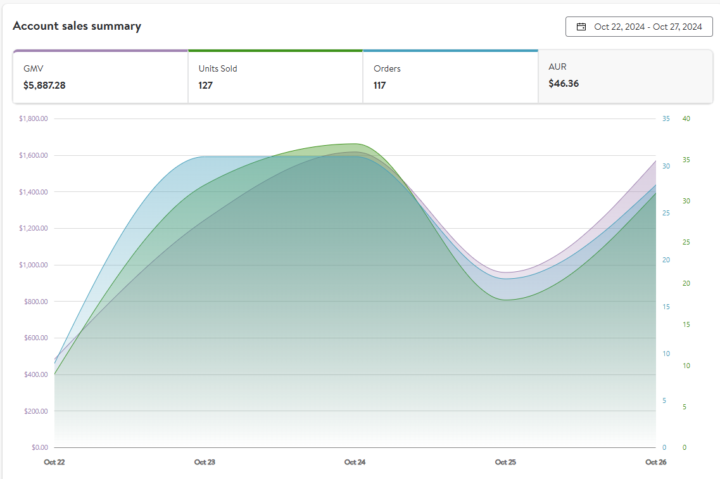This screenshot has height=479, width=720.
Task: Click the $1,800.00 y-axis label
Action: tap(33, 119)
